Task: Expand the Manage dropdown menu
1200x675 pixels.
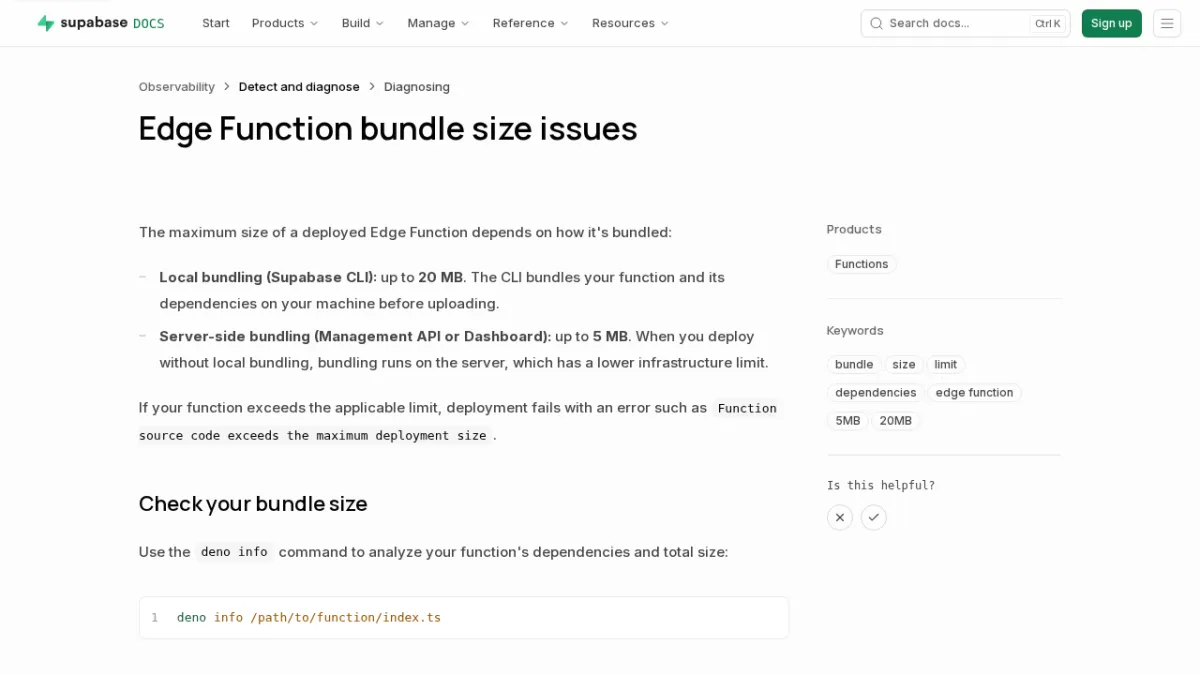Action: tap(438, 23)
